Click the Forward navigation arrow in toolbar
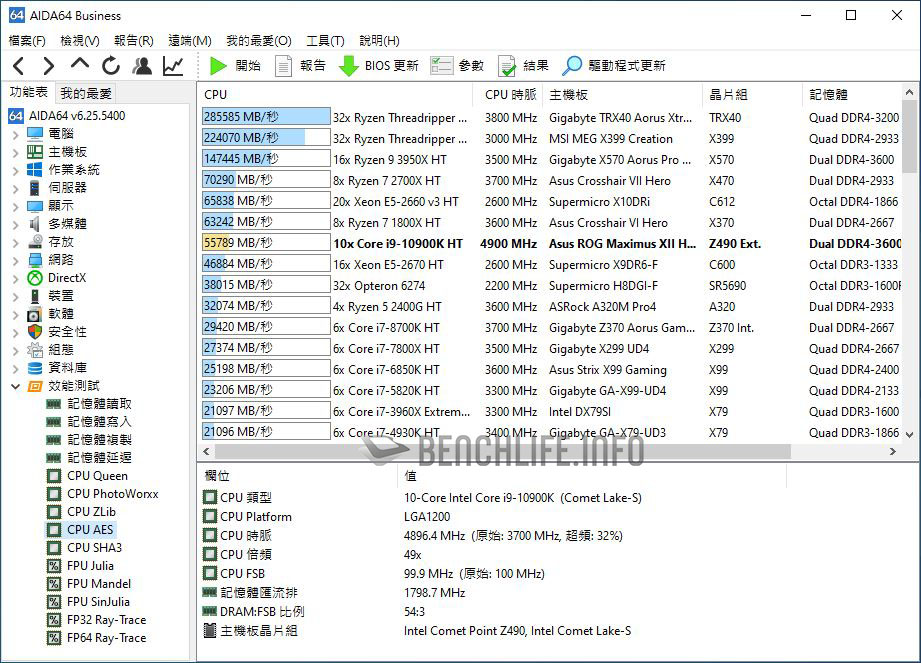 click(x=48, y=66)
